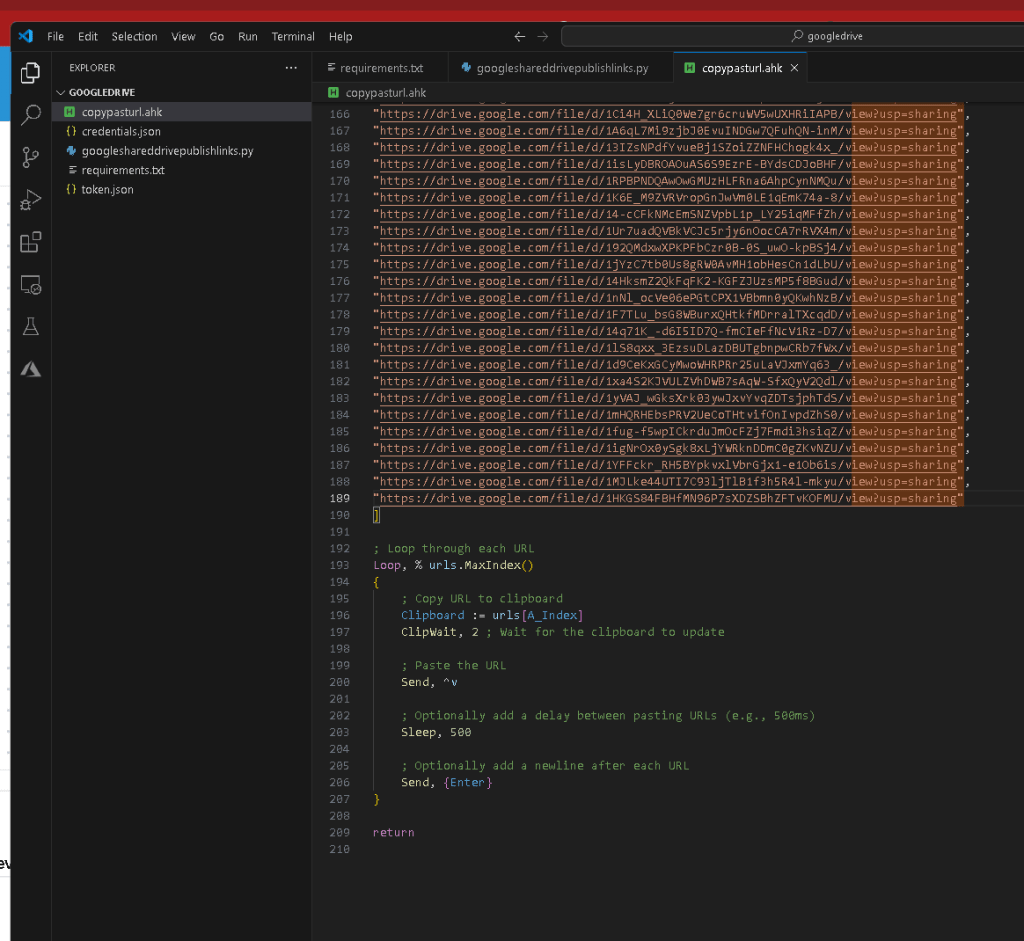Click the 'Loop, % urls.MaxIndex()' code line

point(453,566)
